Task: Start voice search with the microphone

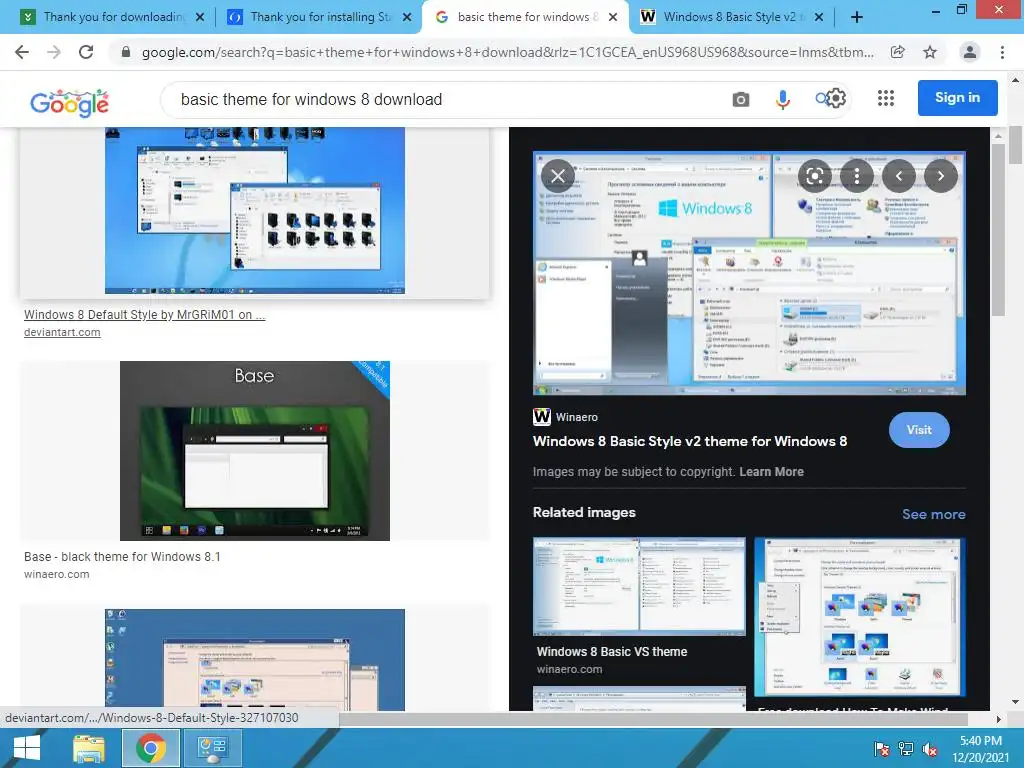Action: (782, 99)
